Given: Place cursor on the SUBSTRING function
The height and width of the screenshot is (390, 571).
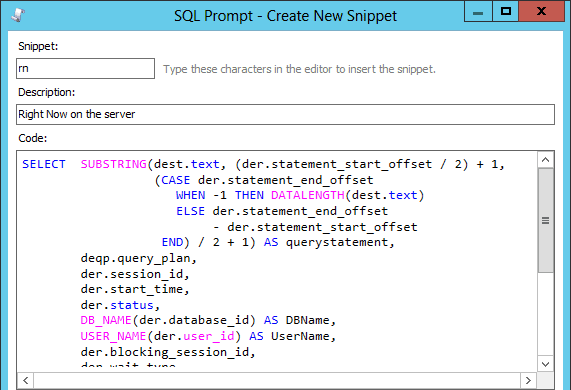Looking at the screenshot, I should (114, 164).
